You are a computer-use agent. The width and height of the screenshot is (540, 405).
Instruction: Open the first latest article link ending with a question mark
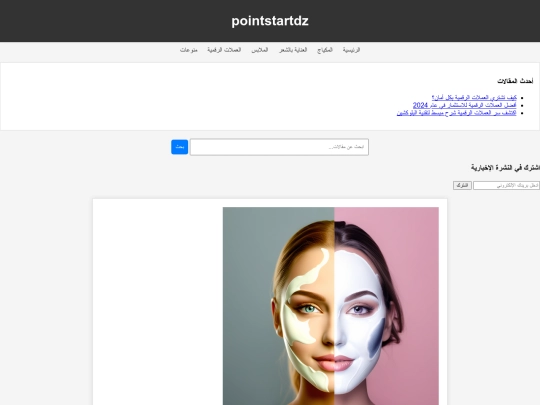pos(474,97)
